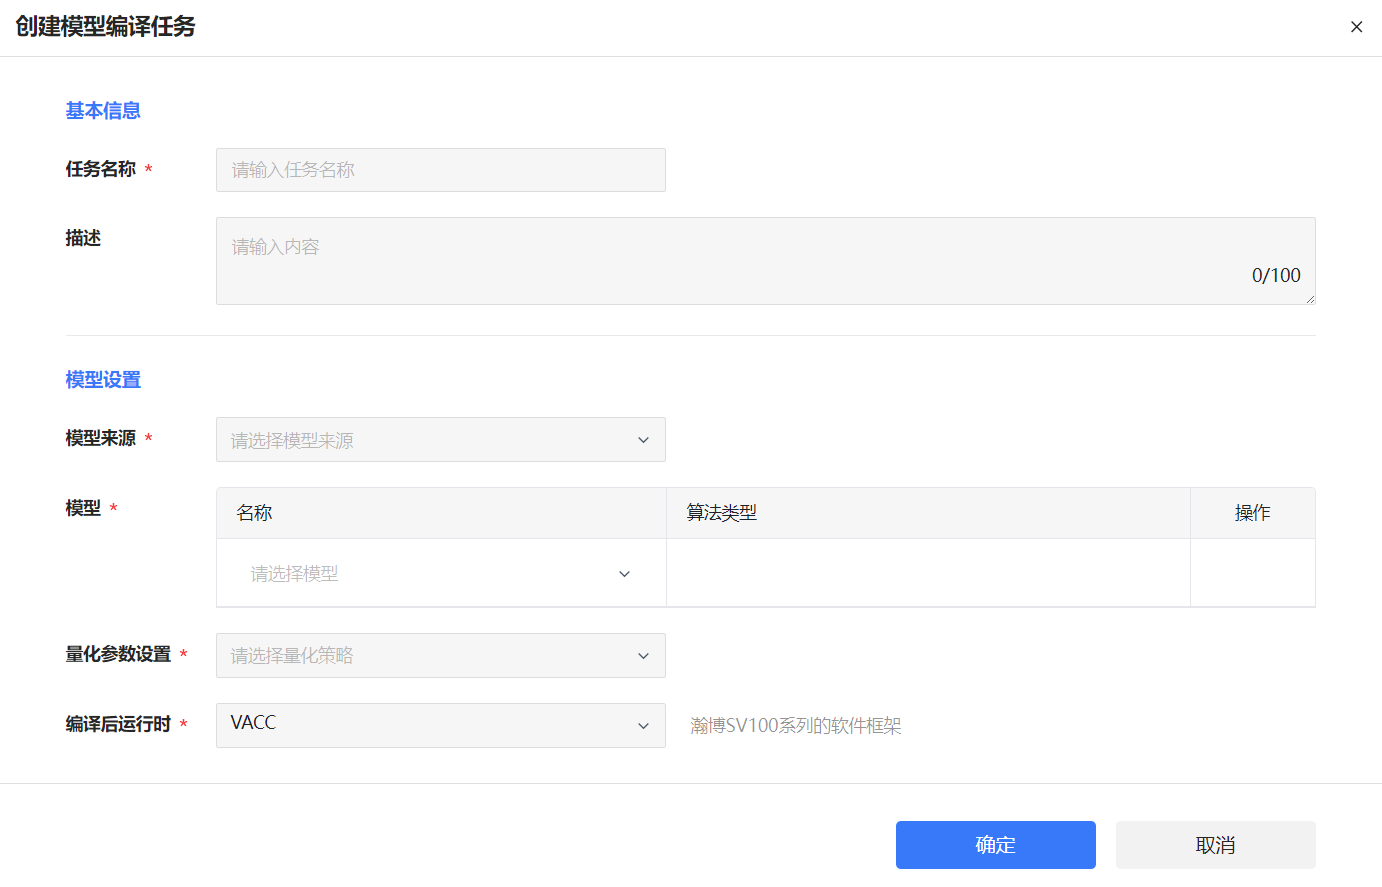Click the 操作 column header

1253,513
